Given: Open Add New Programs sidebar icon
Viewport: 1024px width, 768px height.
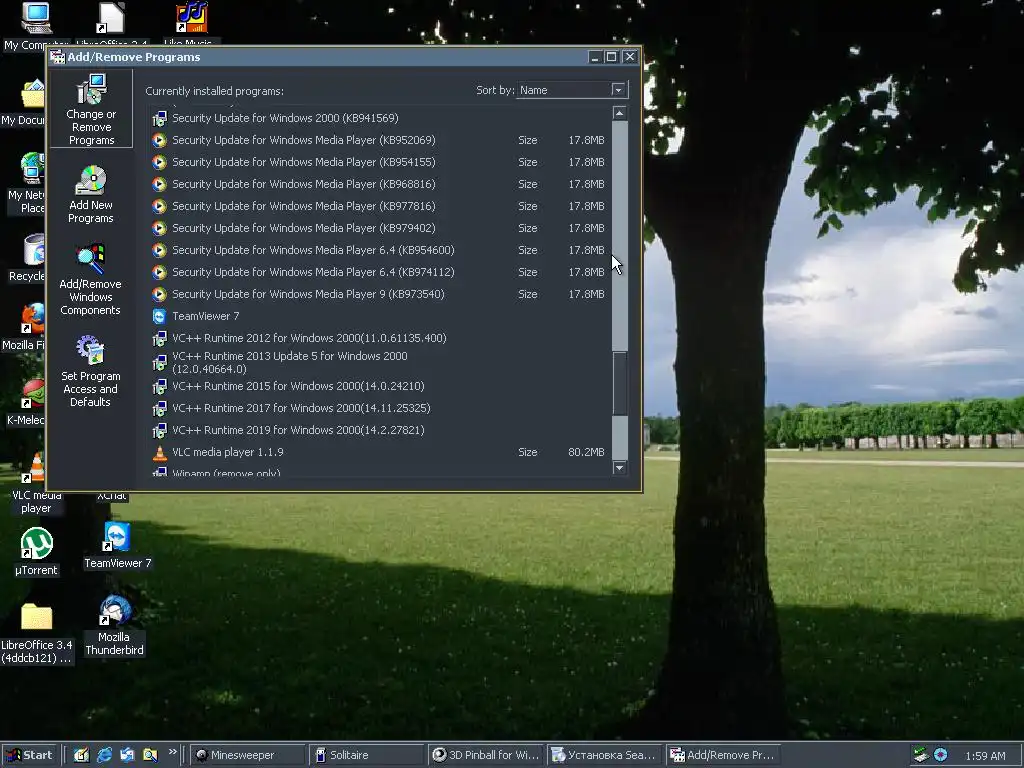Looking at the screenshot, I should point(91,195).
